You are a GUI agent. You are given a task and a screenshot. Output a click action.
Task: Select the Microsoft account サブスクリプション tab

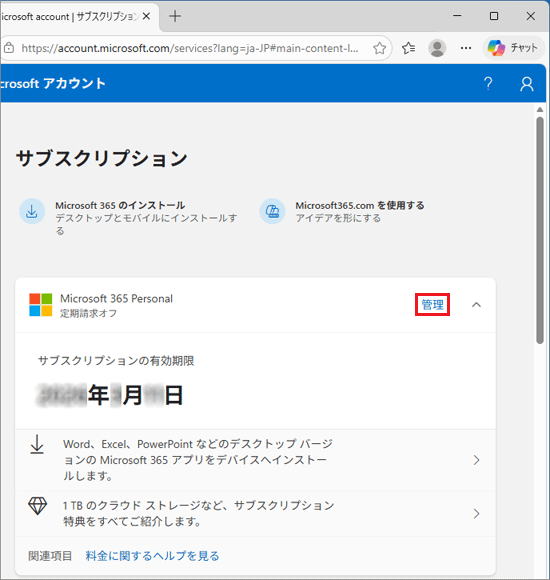tap(70, 16)
